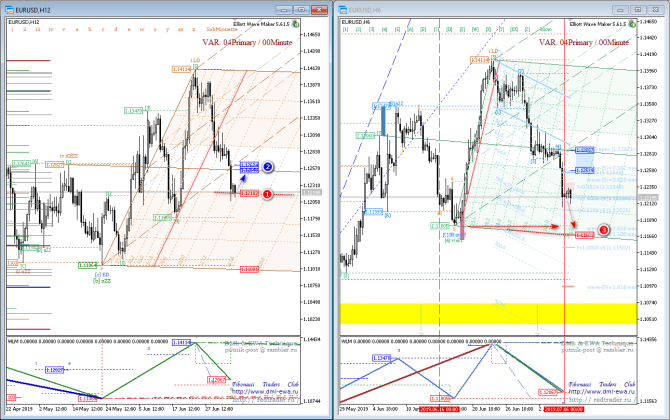
Task: Open http://www.dmi-ewa.ru link in H6 indicator pane
Action: coord(602,391)
